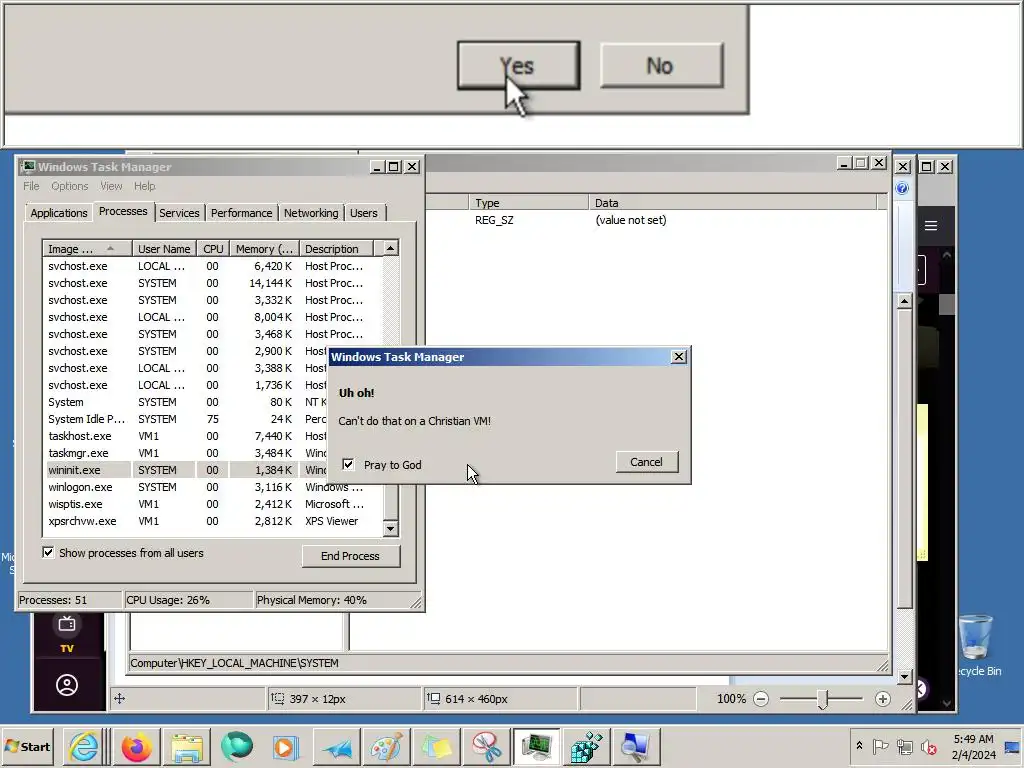Click the Data column header in Registry Editor
Viewport: 1024px width, 768px height.
coord(733,203)
